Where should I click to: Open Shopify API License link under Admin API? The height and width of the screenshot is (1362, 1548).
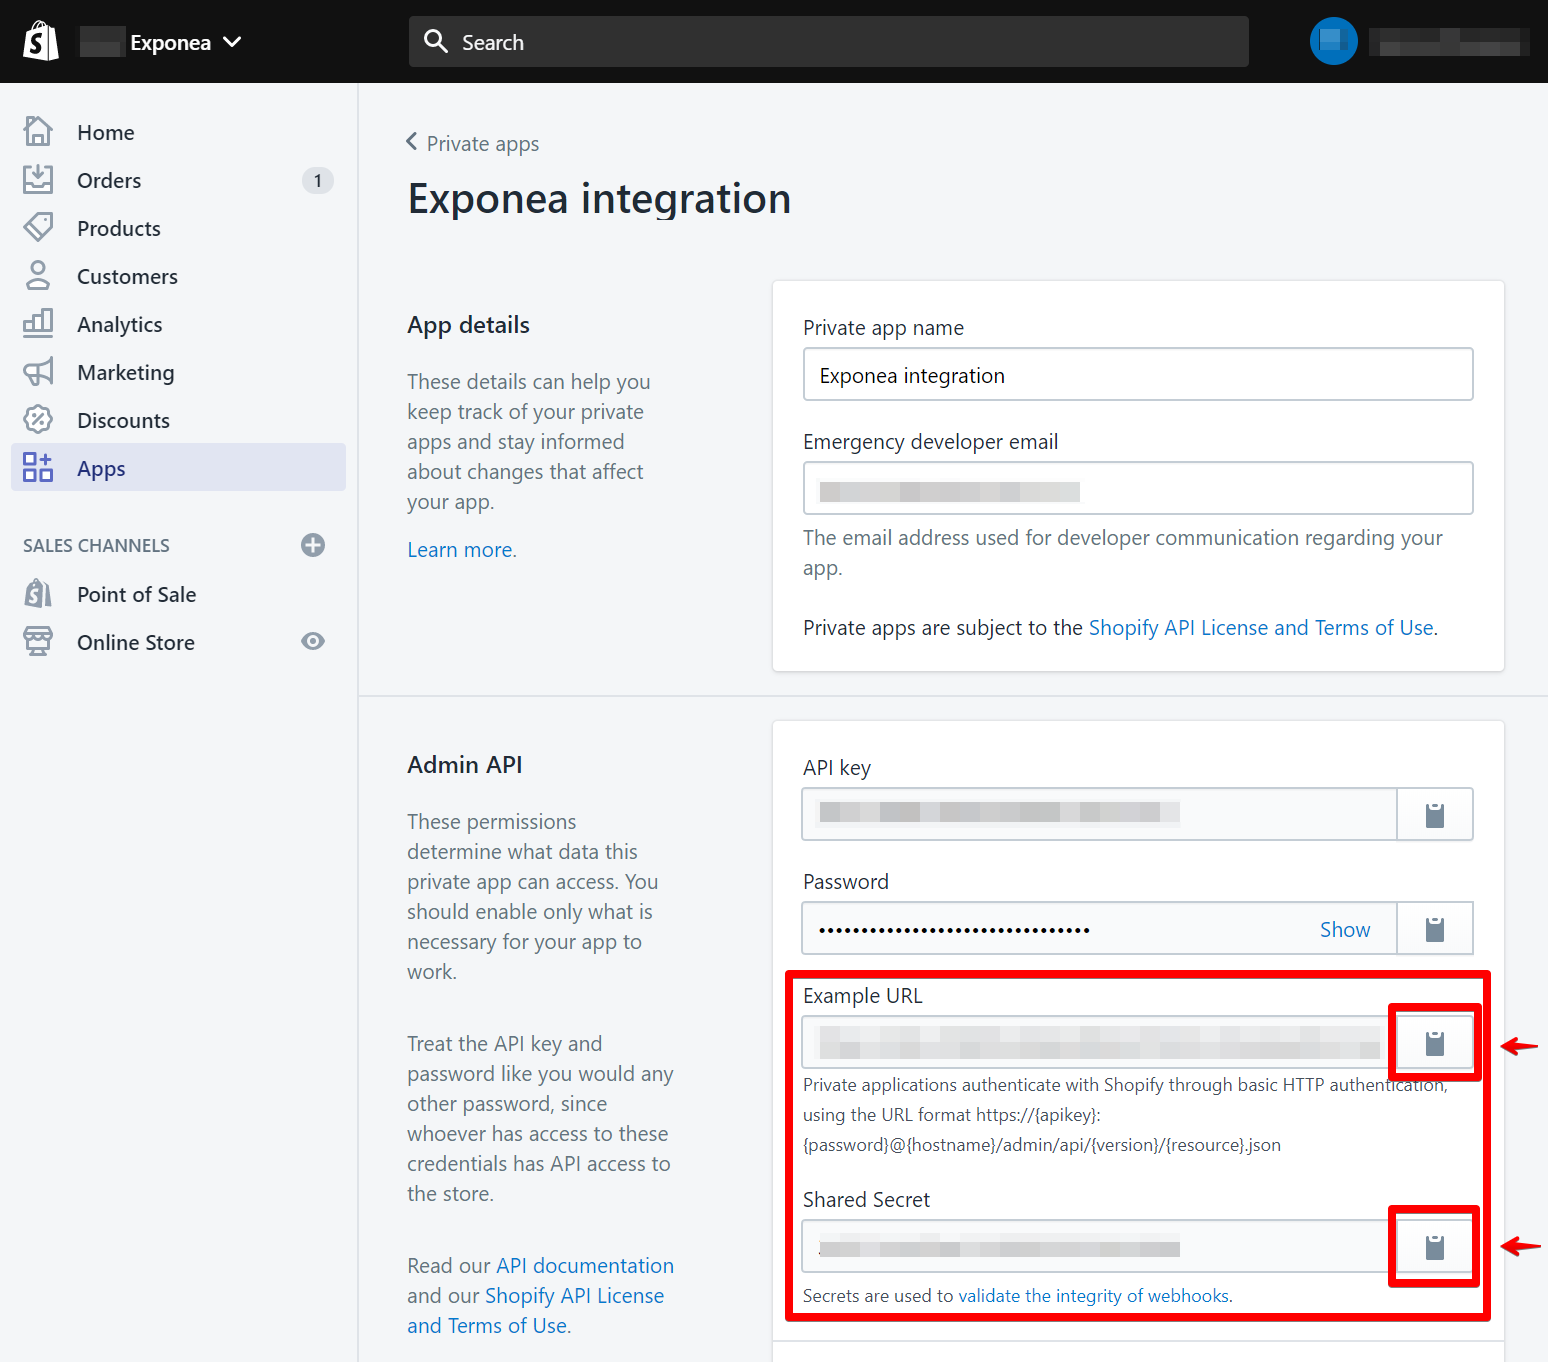point(536,1311)
